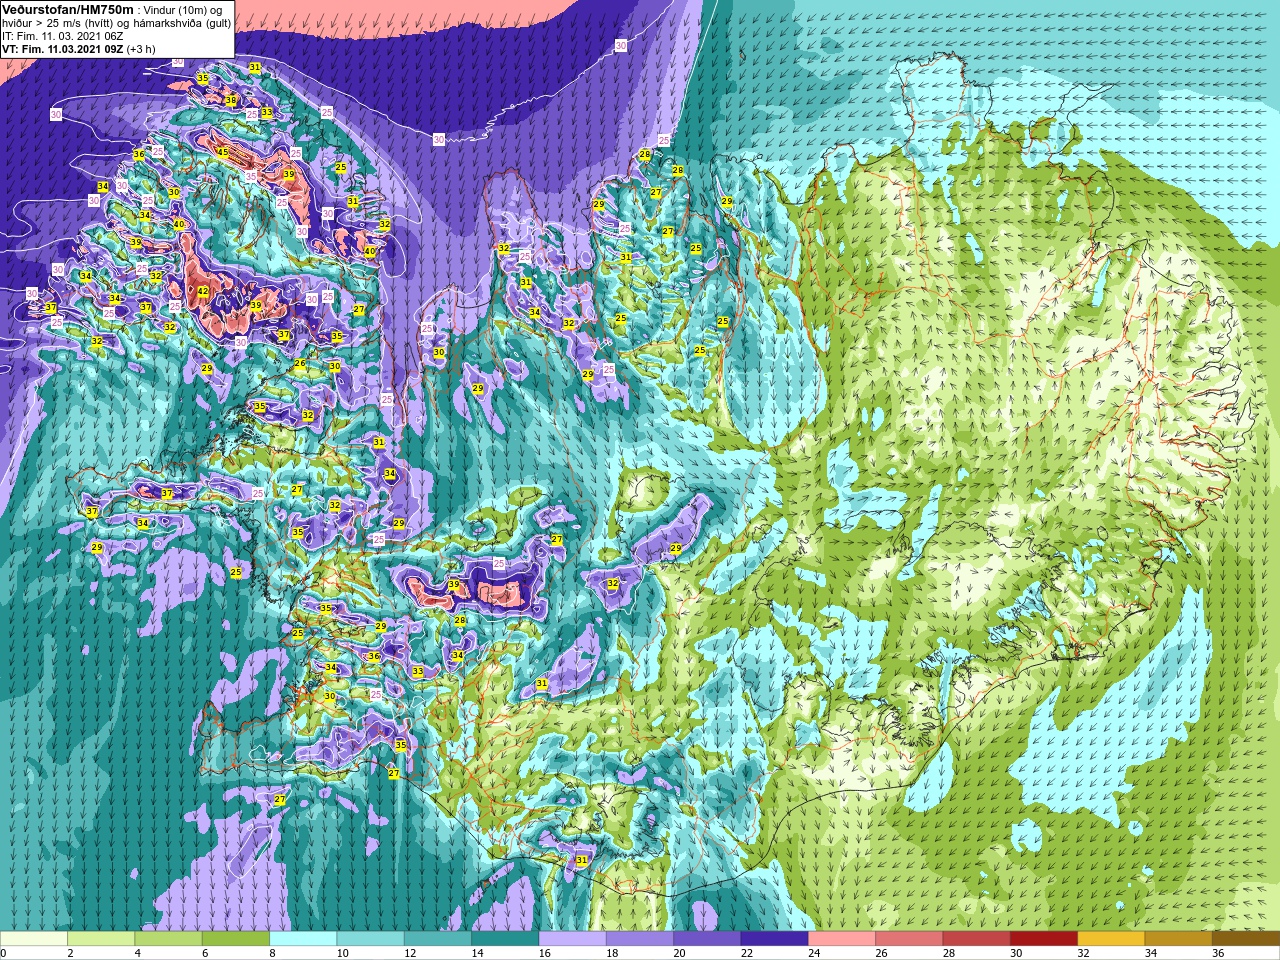The image size is (1280, 960).
Task: Click the VT: Fim. 11.03.2021 09Z line
Action: coord(78,48)
